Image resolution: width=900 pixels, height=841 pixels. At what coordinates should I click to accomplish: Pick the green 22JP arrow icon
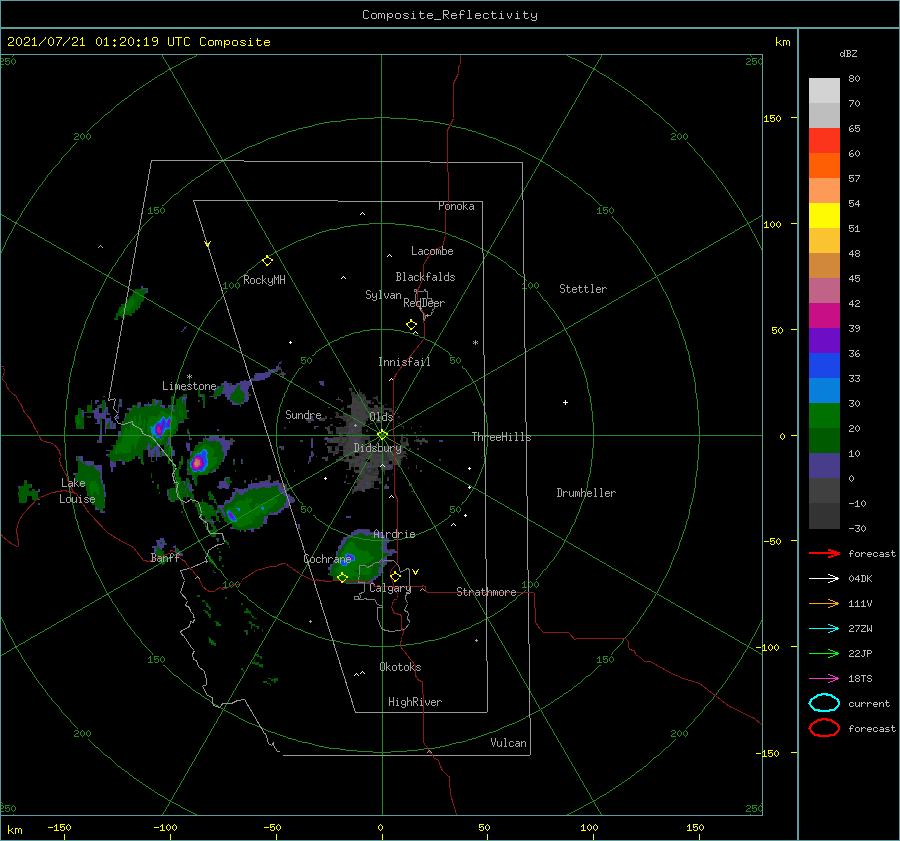824,653
